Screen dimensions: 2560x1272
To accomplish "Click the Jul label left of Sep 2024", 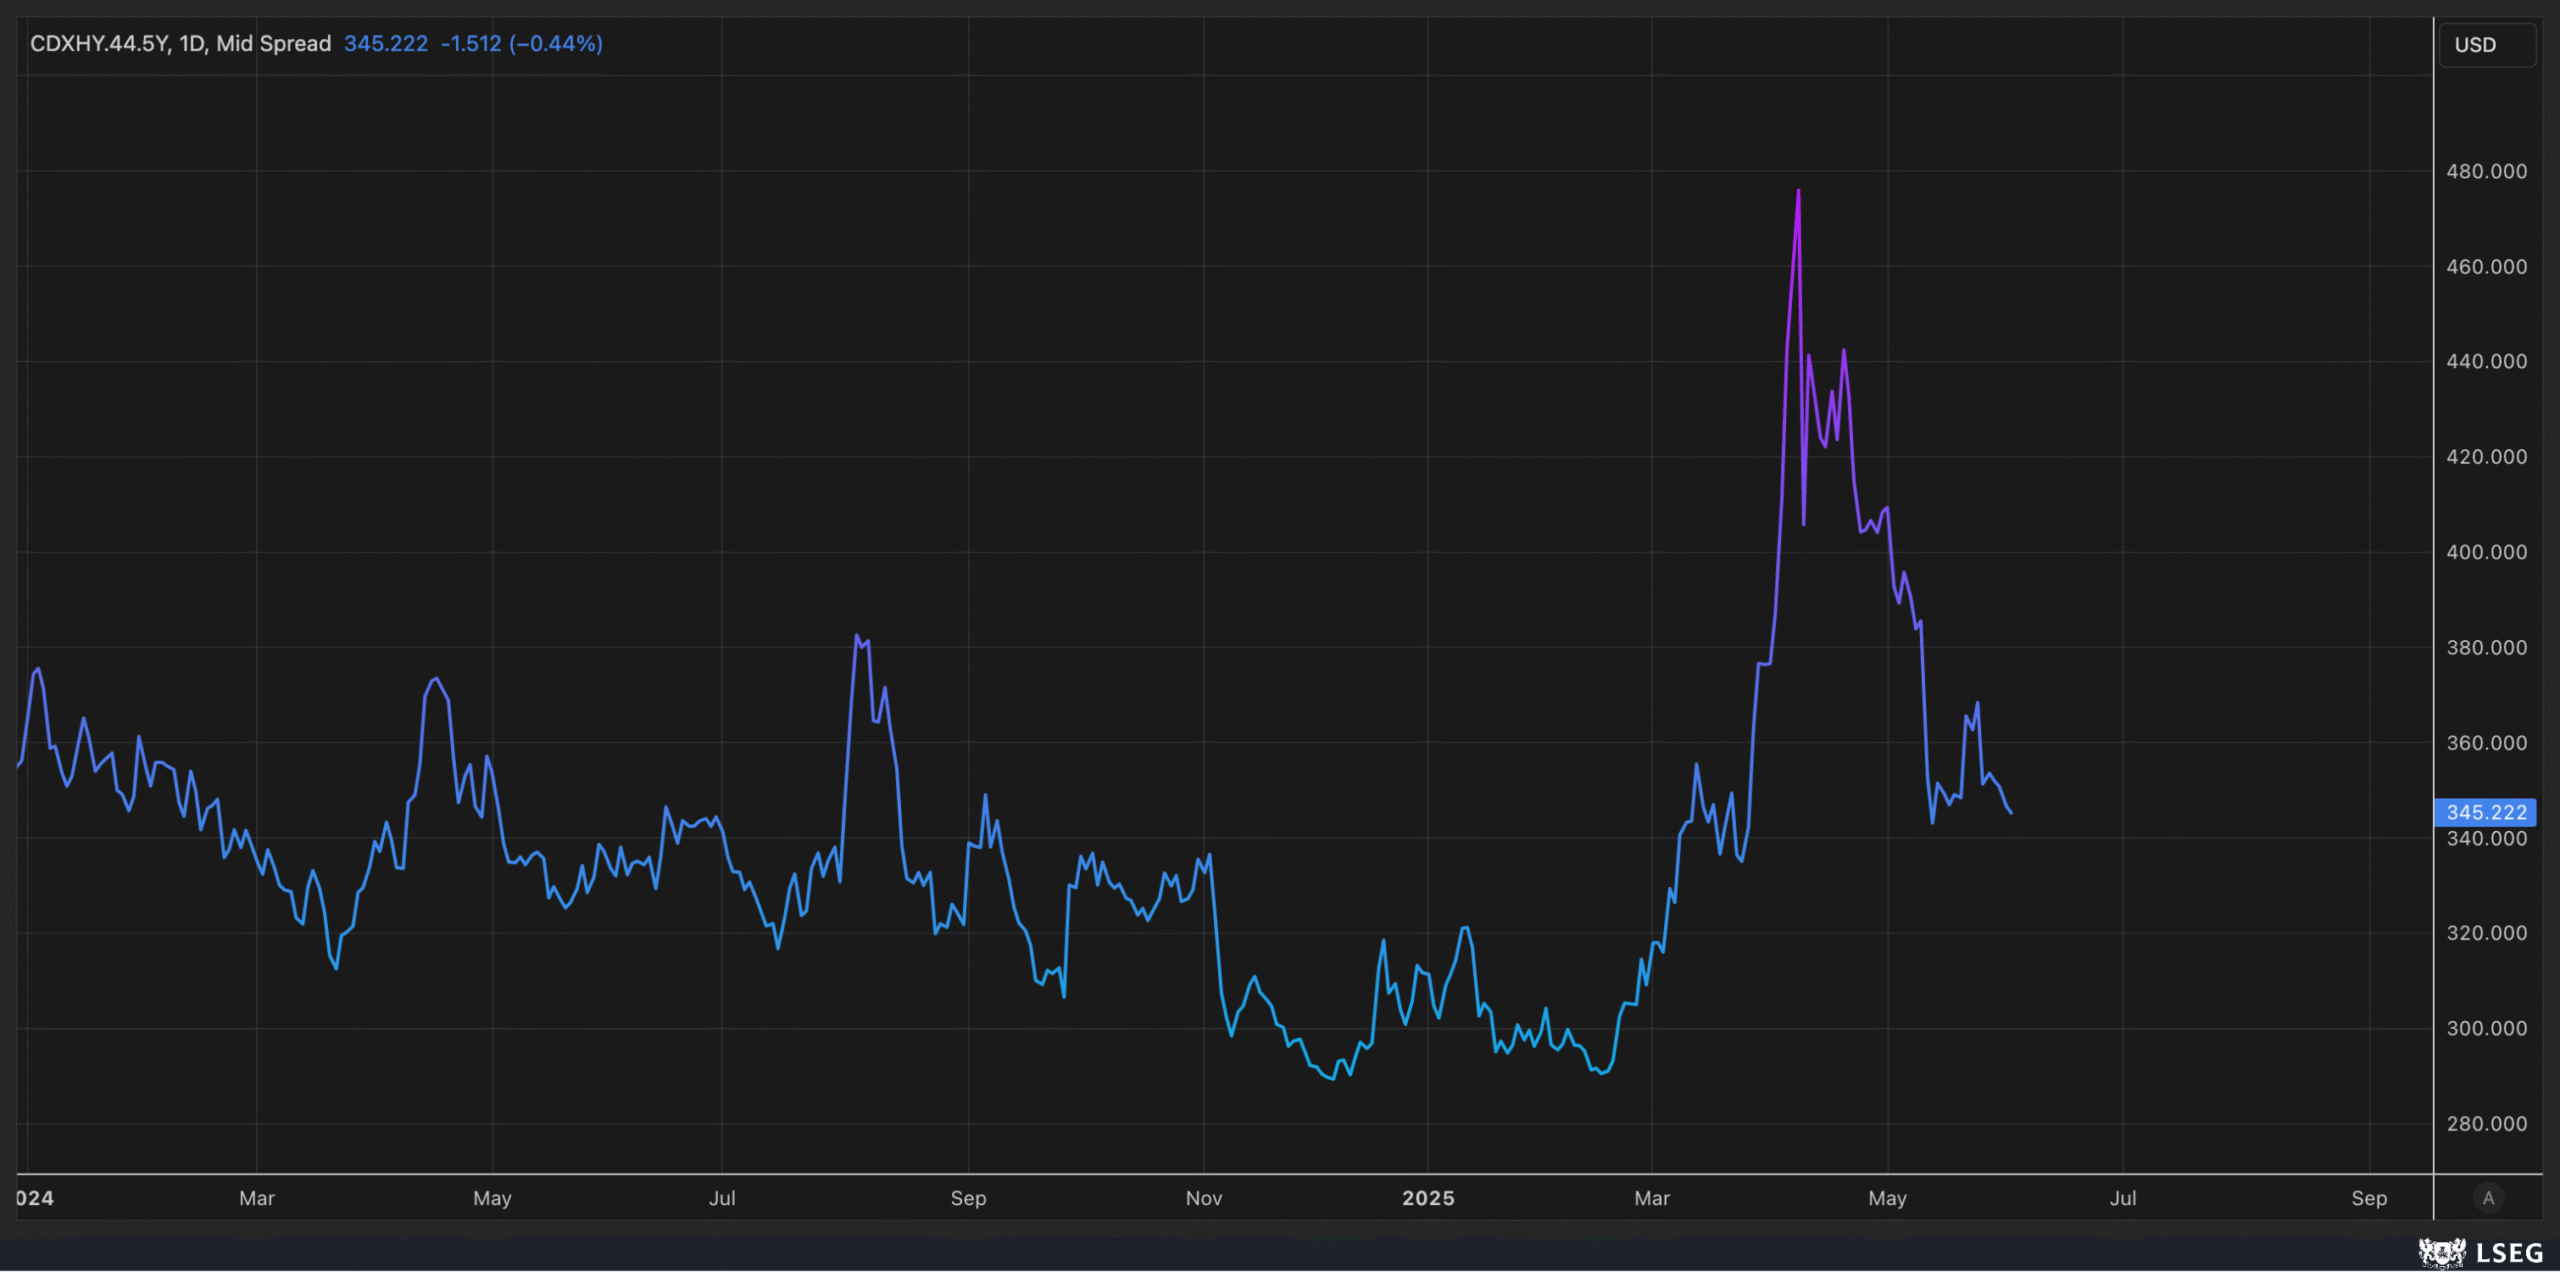I will (722, 1198).
